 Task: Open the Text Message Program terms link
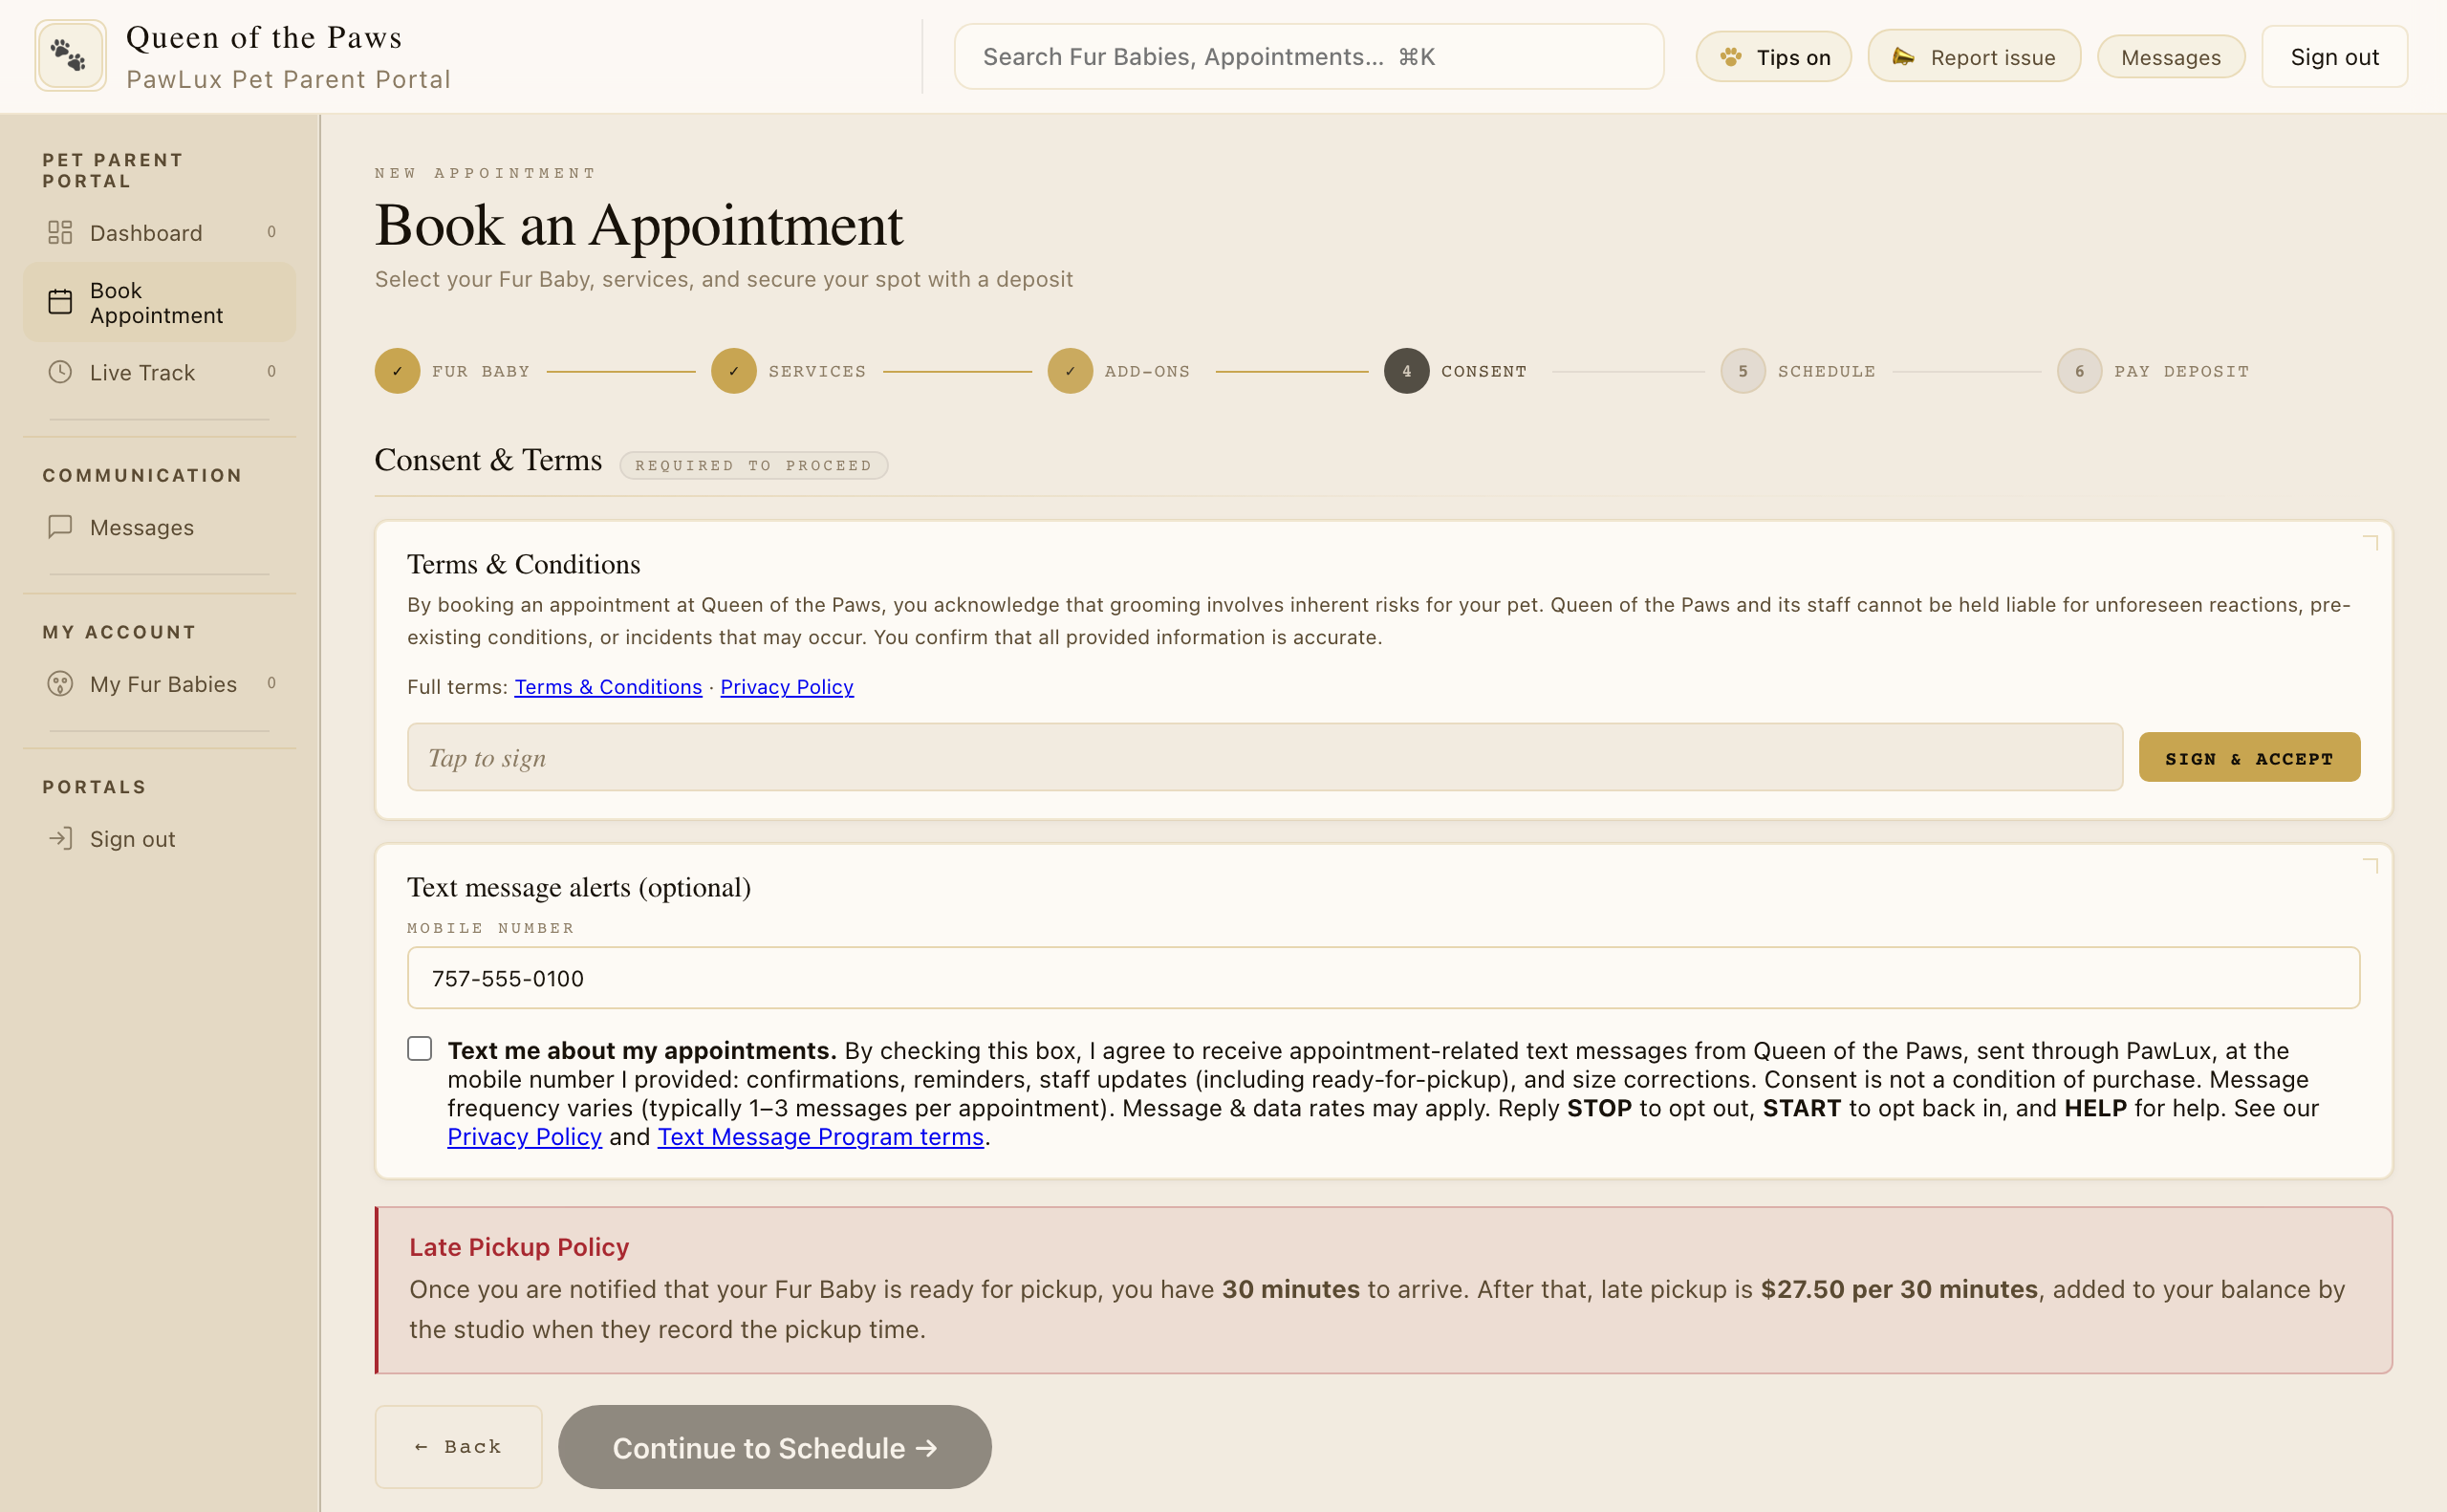coord(820,1137)
